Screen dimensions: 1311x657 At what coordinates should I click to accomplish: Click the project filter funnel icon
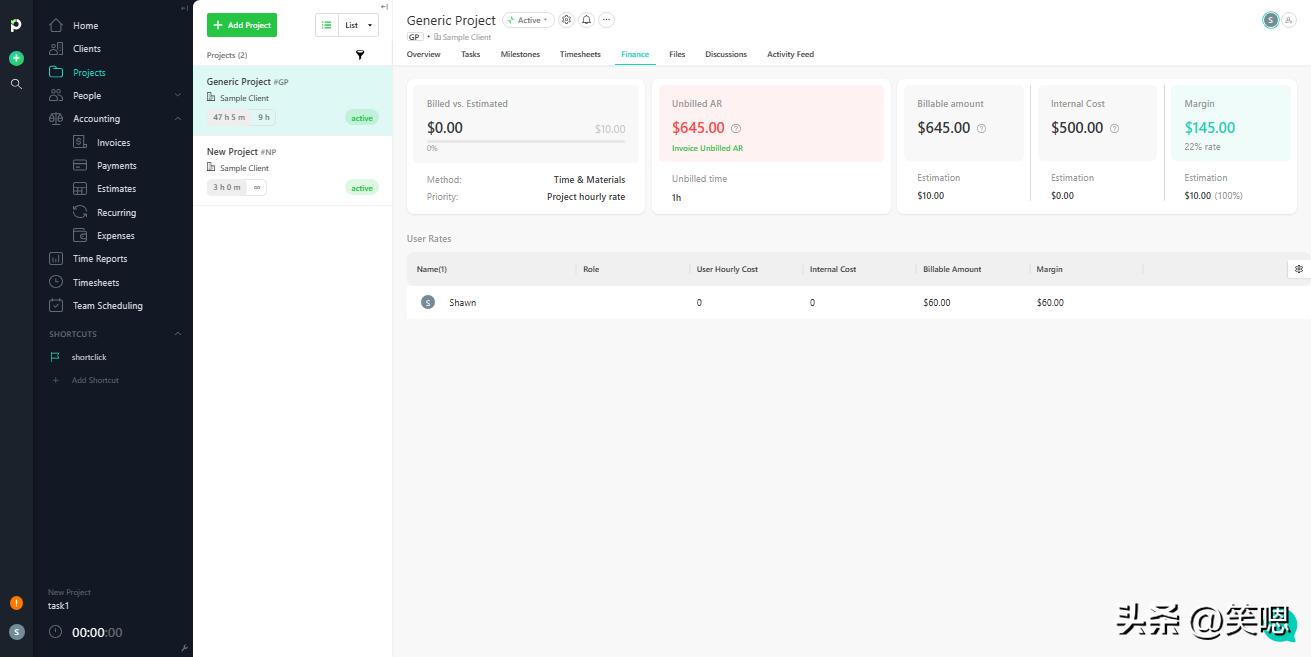(x=360, y=55)
